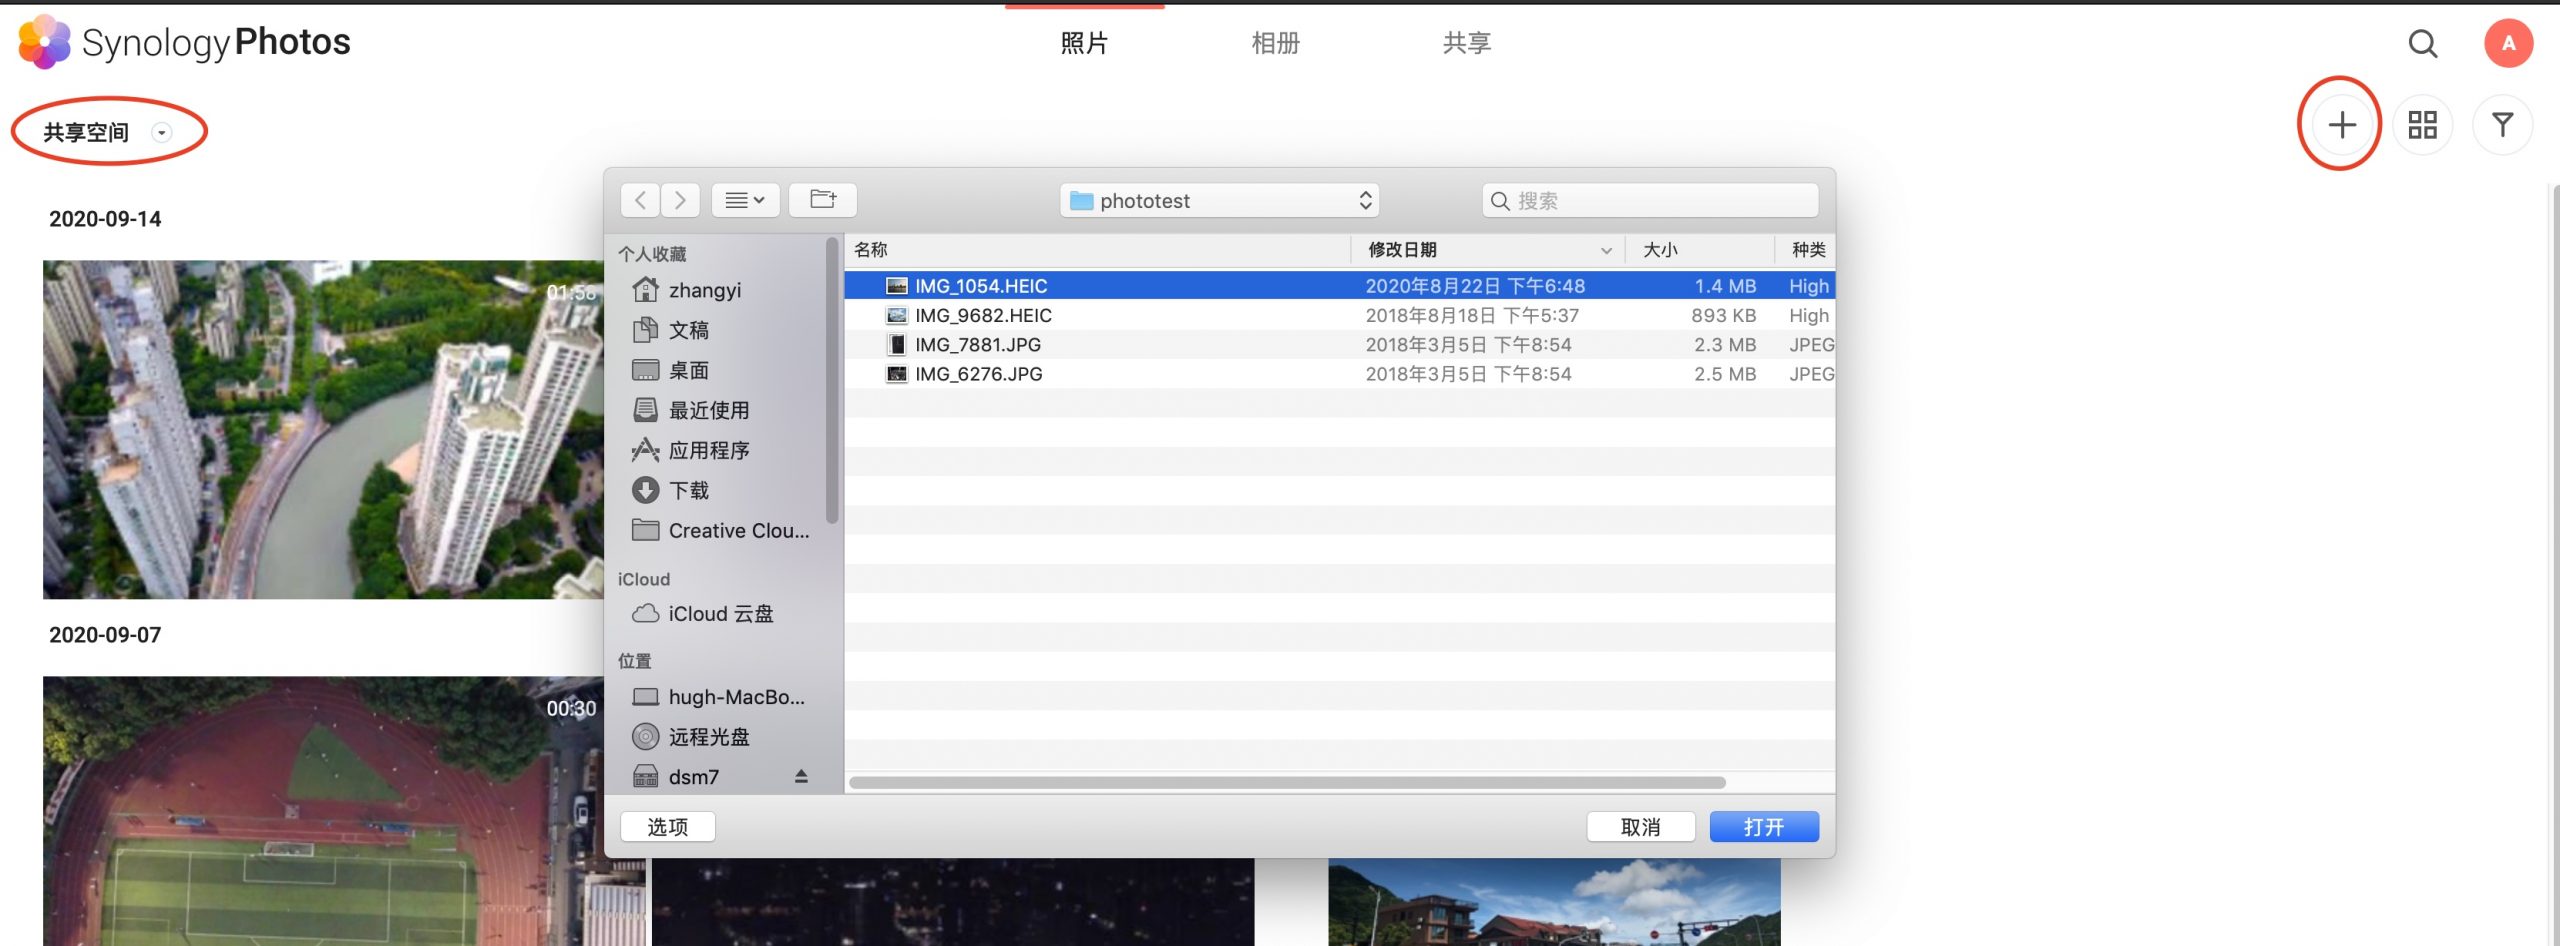Click the IMG_7881.JPG file thumbnail icon
The width and height of the screenshot is (2560, 946).
897,344
